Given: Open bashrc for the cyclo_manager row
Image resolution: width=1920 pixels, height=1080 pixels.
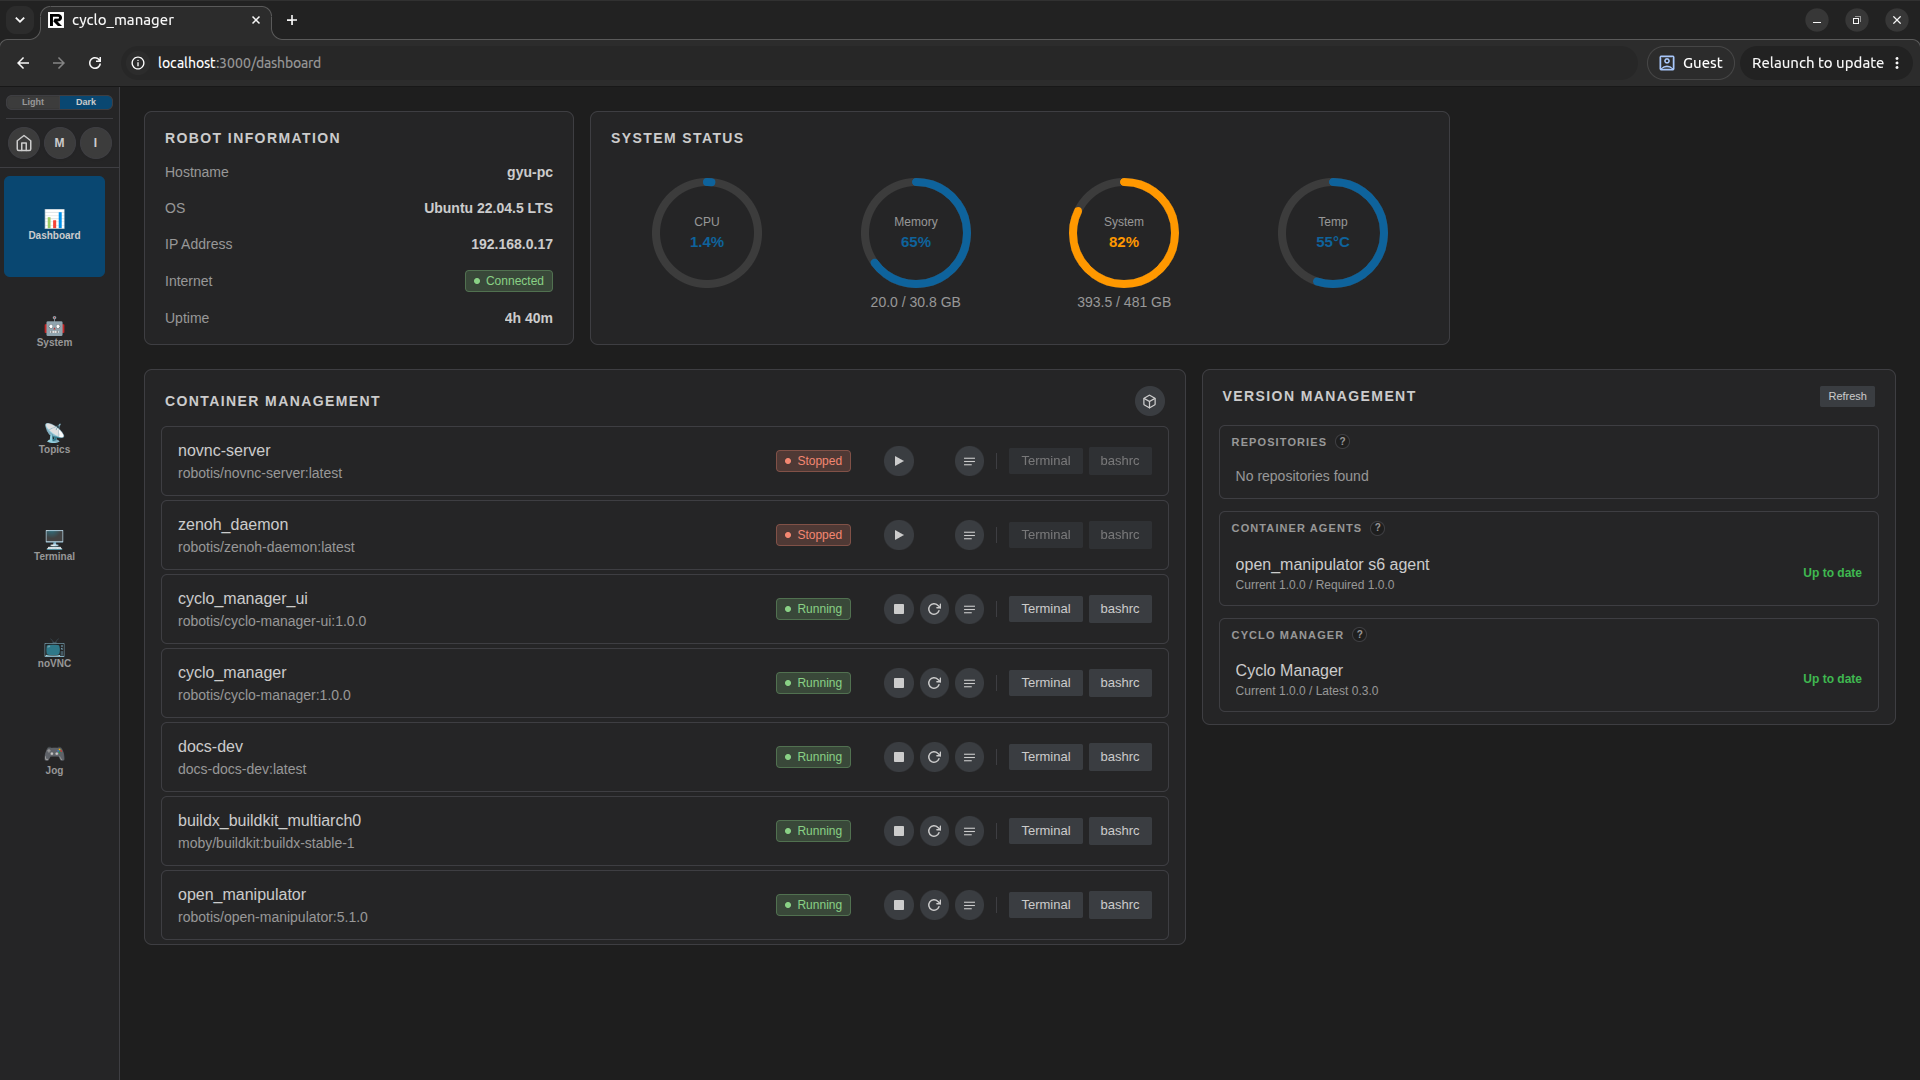Looking at the screenshot, I should (1120, 683).
